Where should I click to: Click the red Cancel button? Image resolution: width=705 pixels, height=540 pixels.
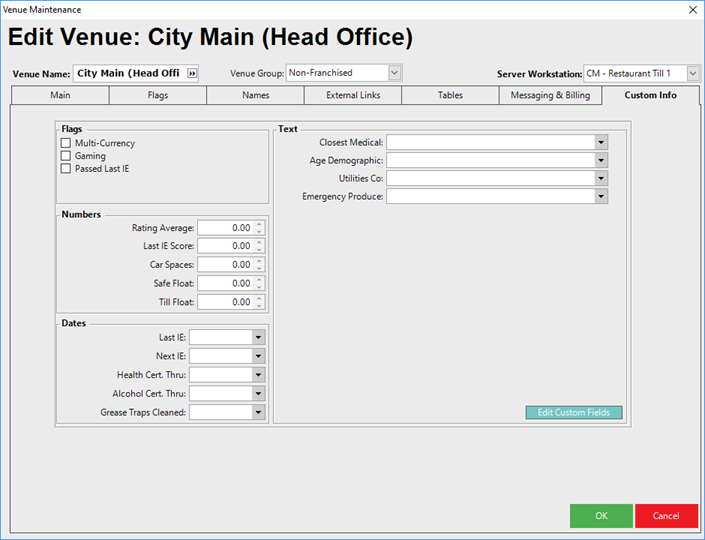pos(666,516)
